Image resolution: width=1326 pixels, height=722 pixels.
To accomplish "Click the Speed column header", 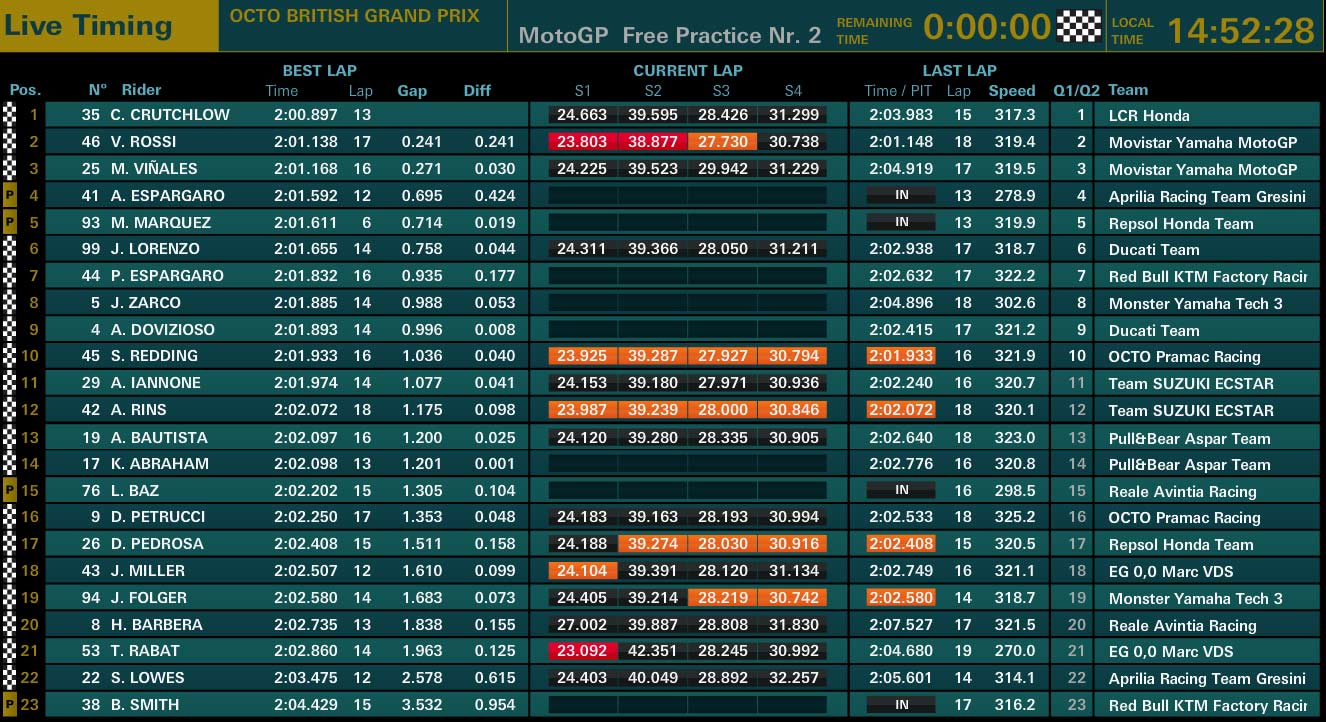I will (x=1012, y=90).
